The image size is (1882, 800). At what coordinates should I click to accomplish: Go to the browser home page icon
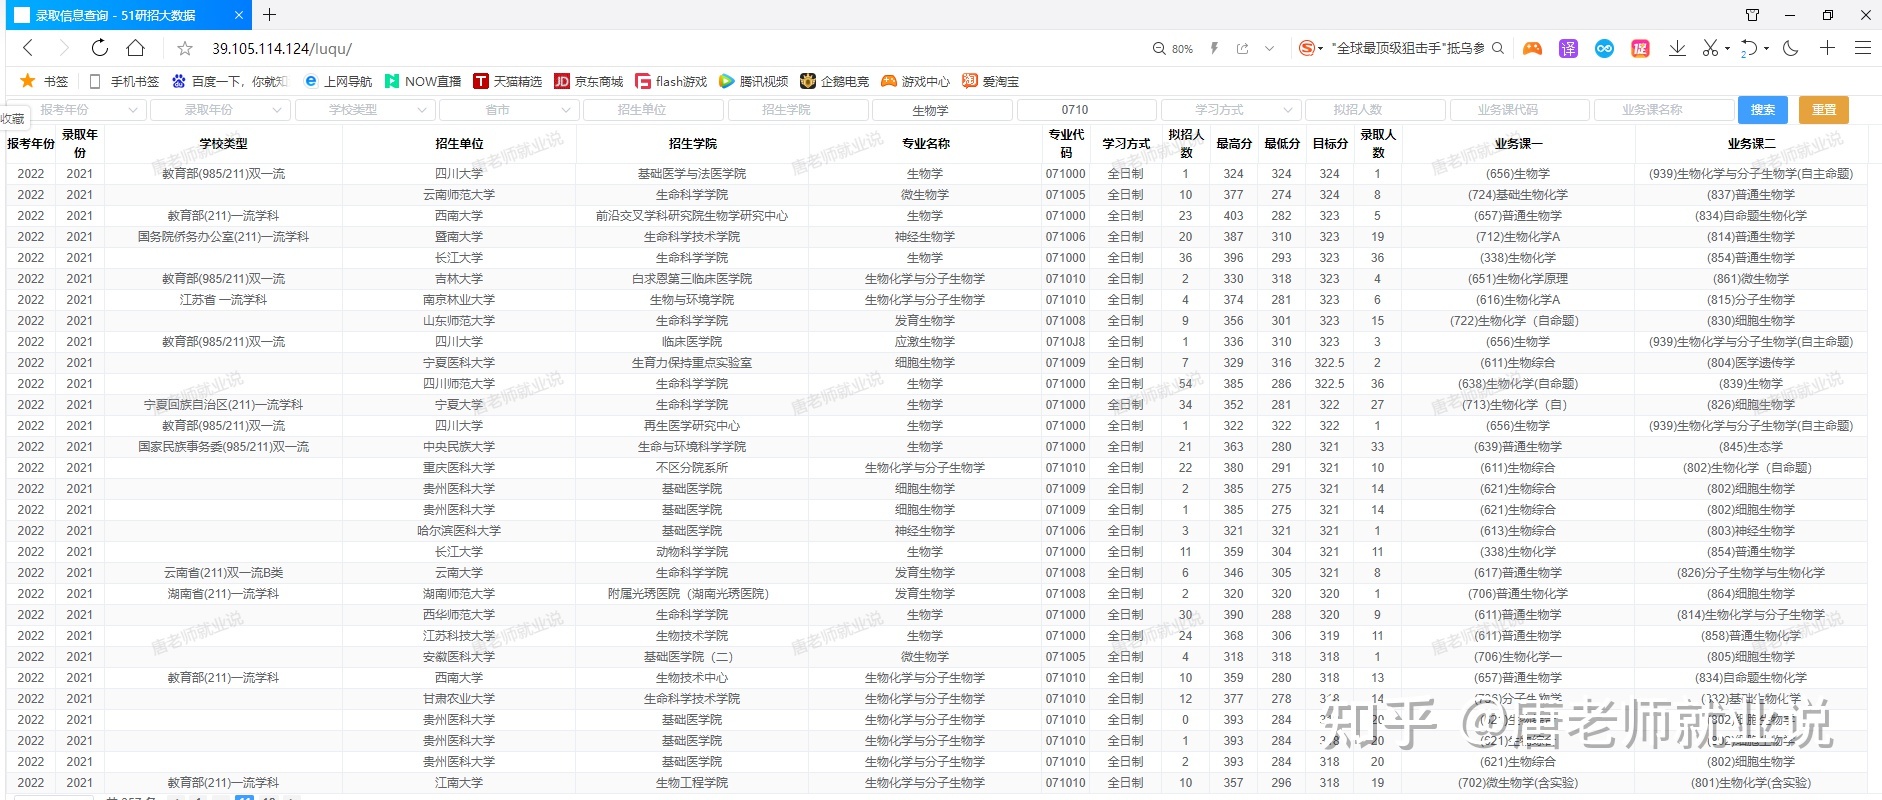[136, 48]
